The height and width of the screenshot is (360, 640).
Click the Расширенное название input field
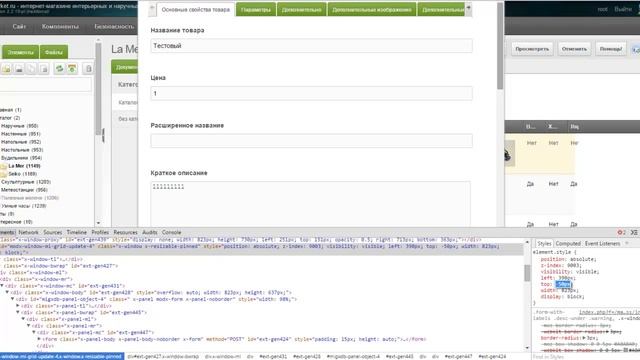(x=311, y=141)
